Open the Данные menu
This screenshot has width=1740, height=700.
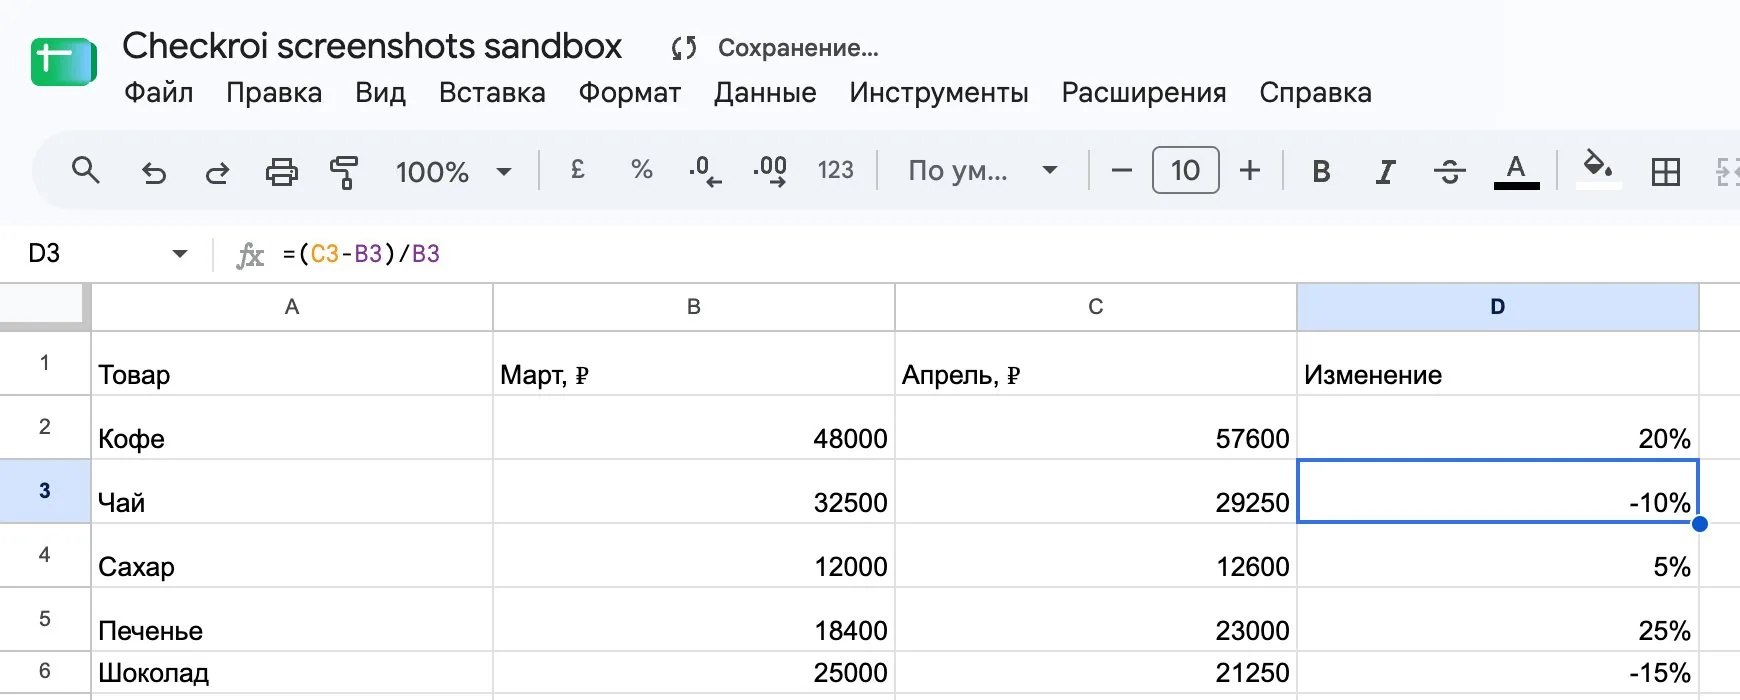point(765,93)
